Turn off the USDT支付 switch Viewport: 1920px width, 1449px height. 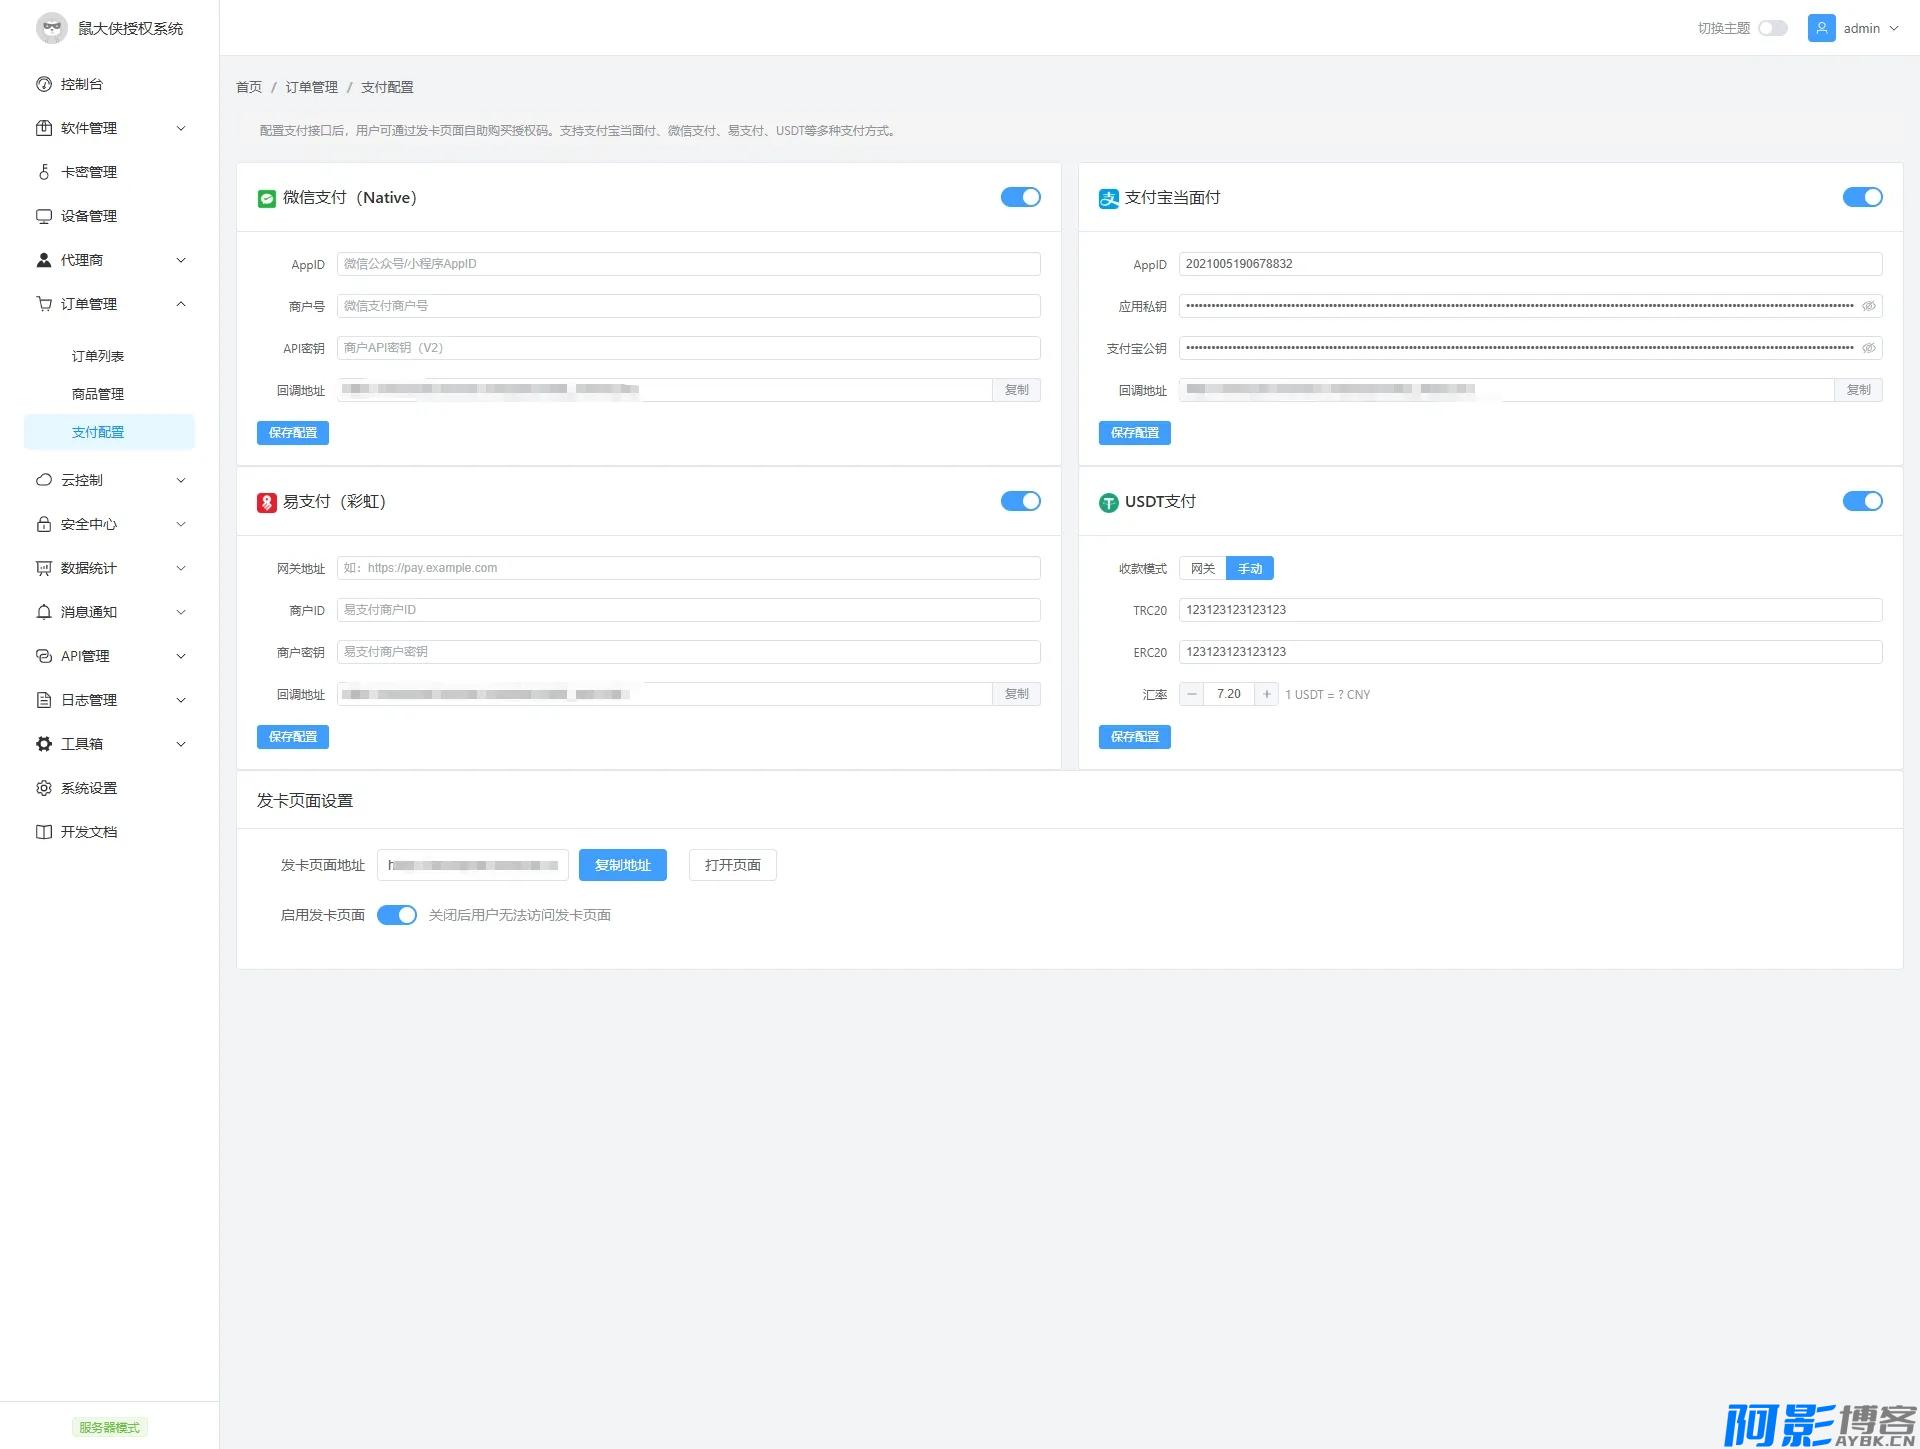pos(1862,501)
